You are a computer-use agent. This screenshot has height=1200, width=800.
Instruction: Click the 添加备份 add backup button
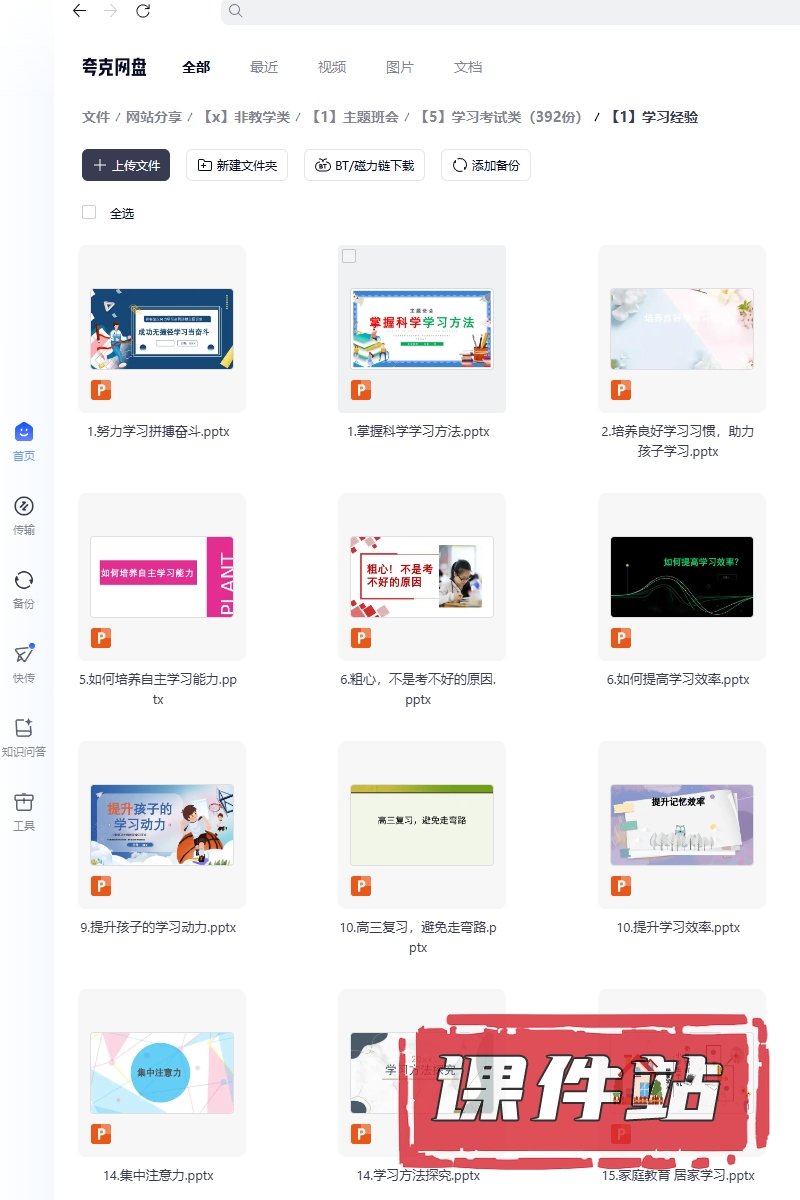point(486,165)
